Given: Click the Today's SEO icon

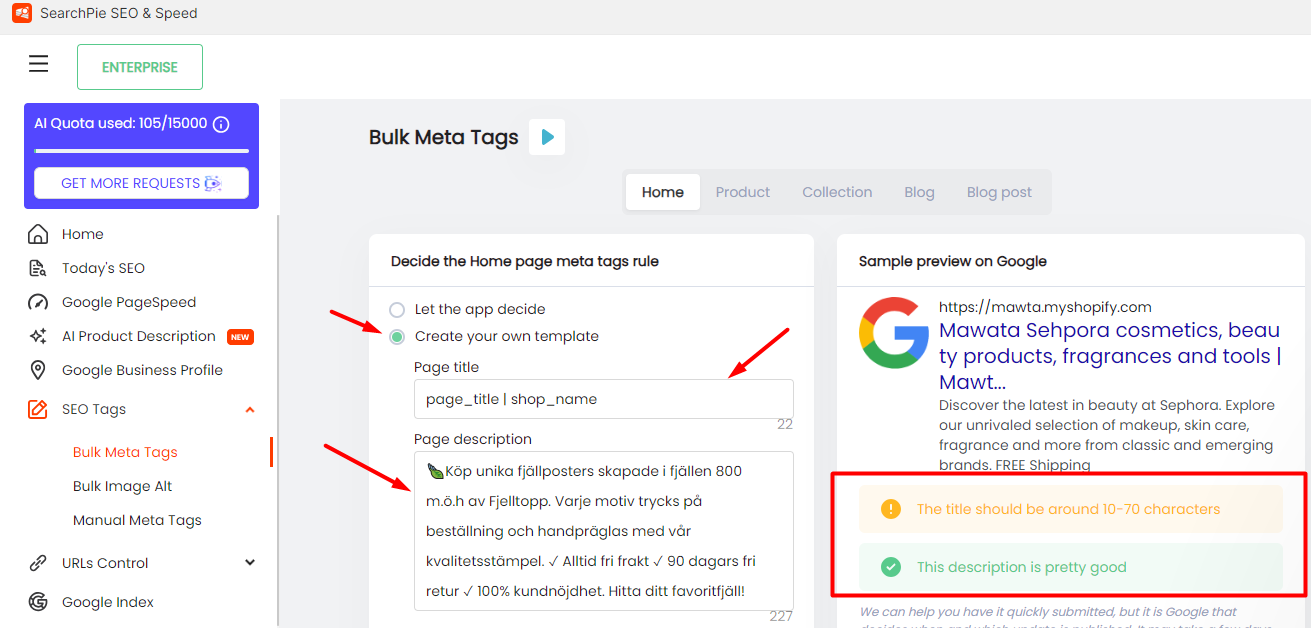Looking at the screenshot, I should tap(38, 268).
